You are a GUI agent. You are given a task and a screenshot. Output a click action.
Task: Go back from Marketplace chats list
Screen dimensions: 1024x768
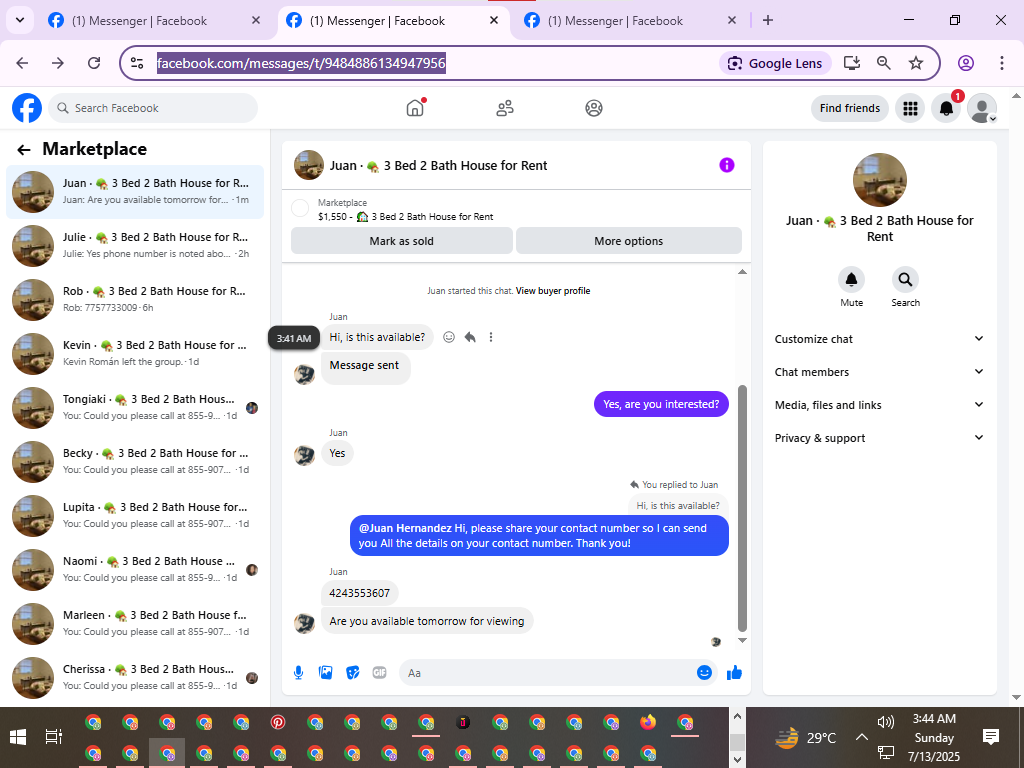click(24, 150)
